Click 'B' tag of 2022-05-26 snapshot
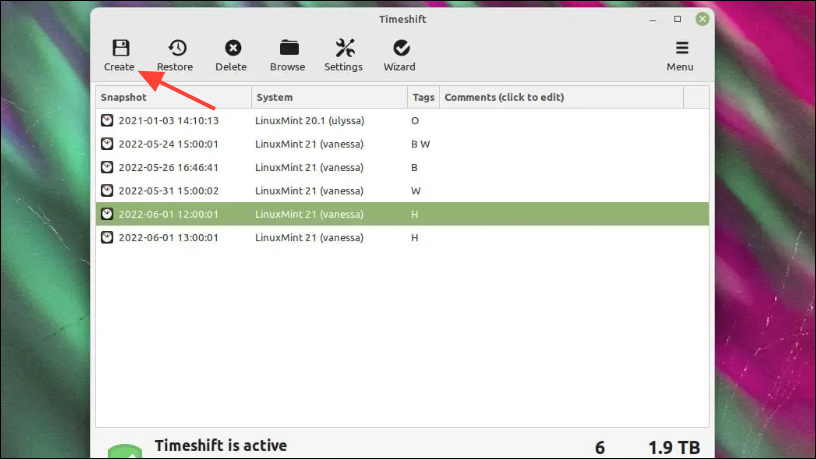The image size is (816, 459). (x=414, y=168)
